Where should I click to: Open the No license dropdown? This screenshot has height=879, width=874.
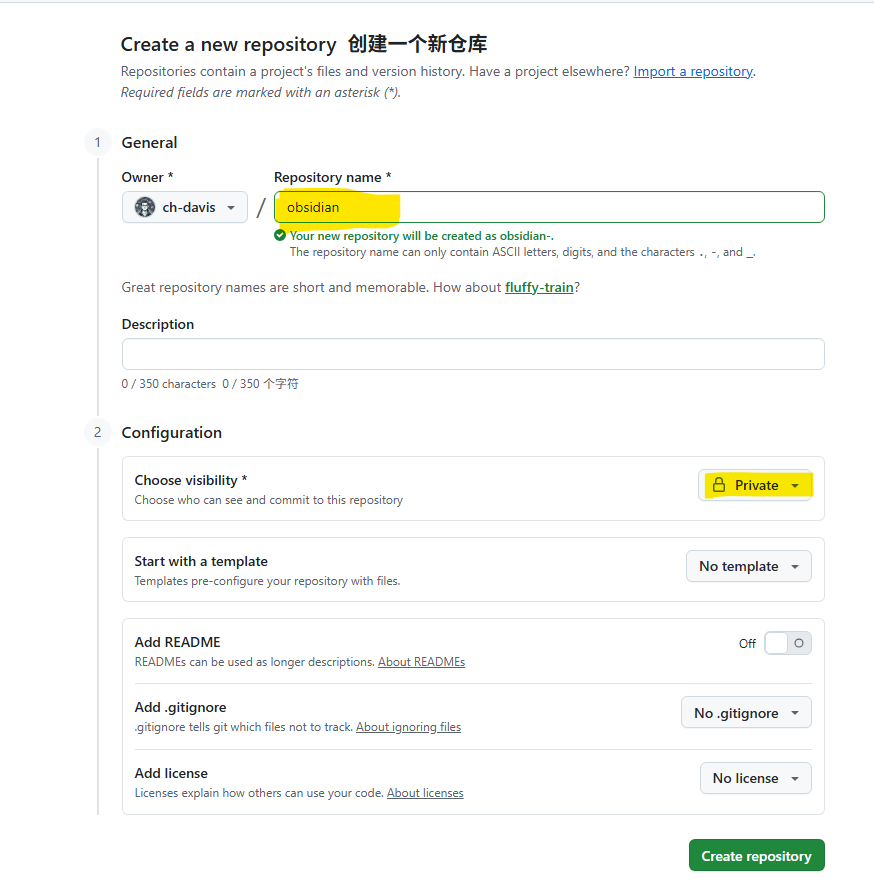coord(755,778)
